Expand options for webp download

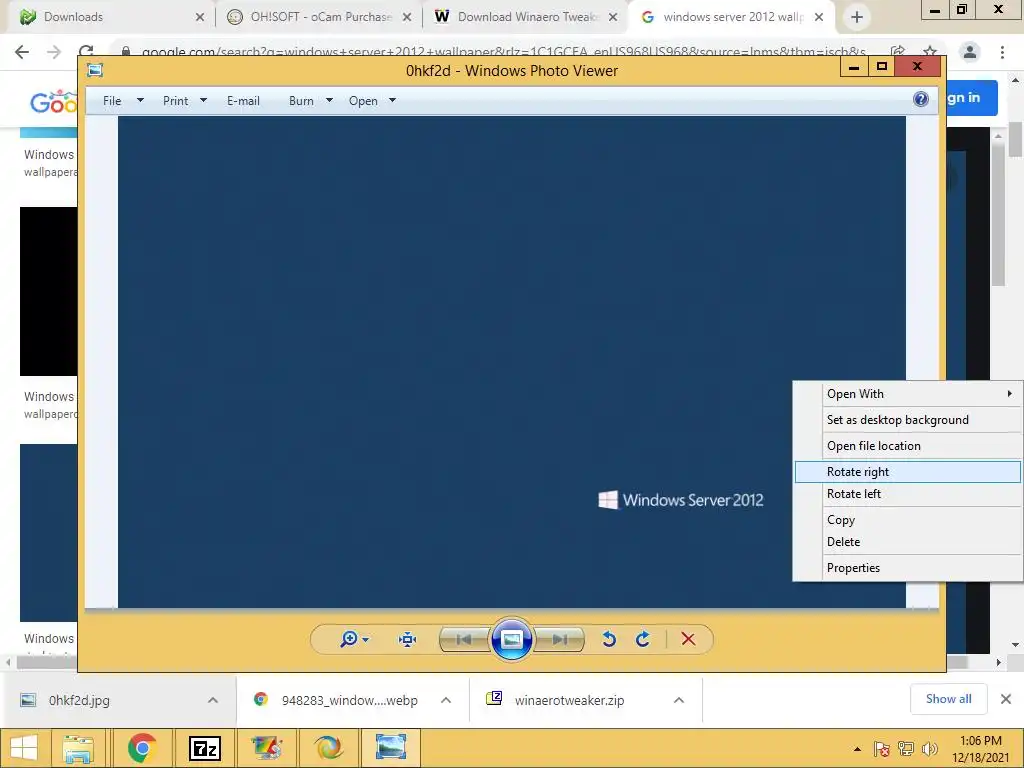[446, 700]
